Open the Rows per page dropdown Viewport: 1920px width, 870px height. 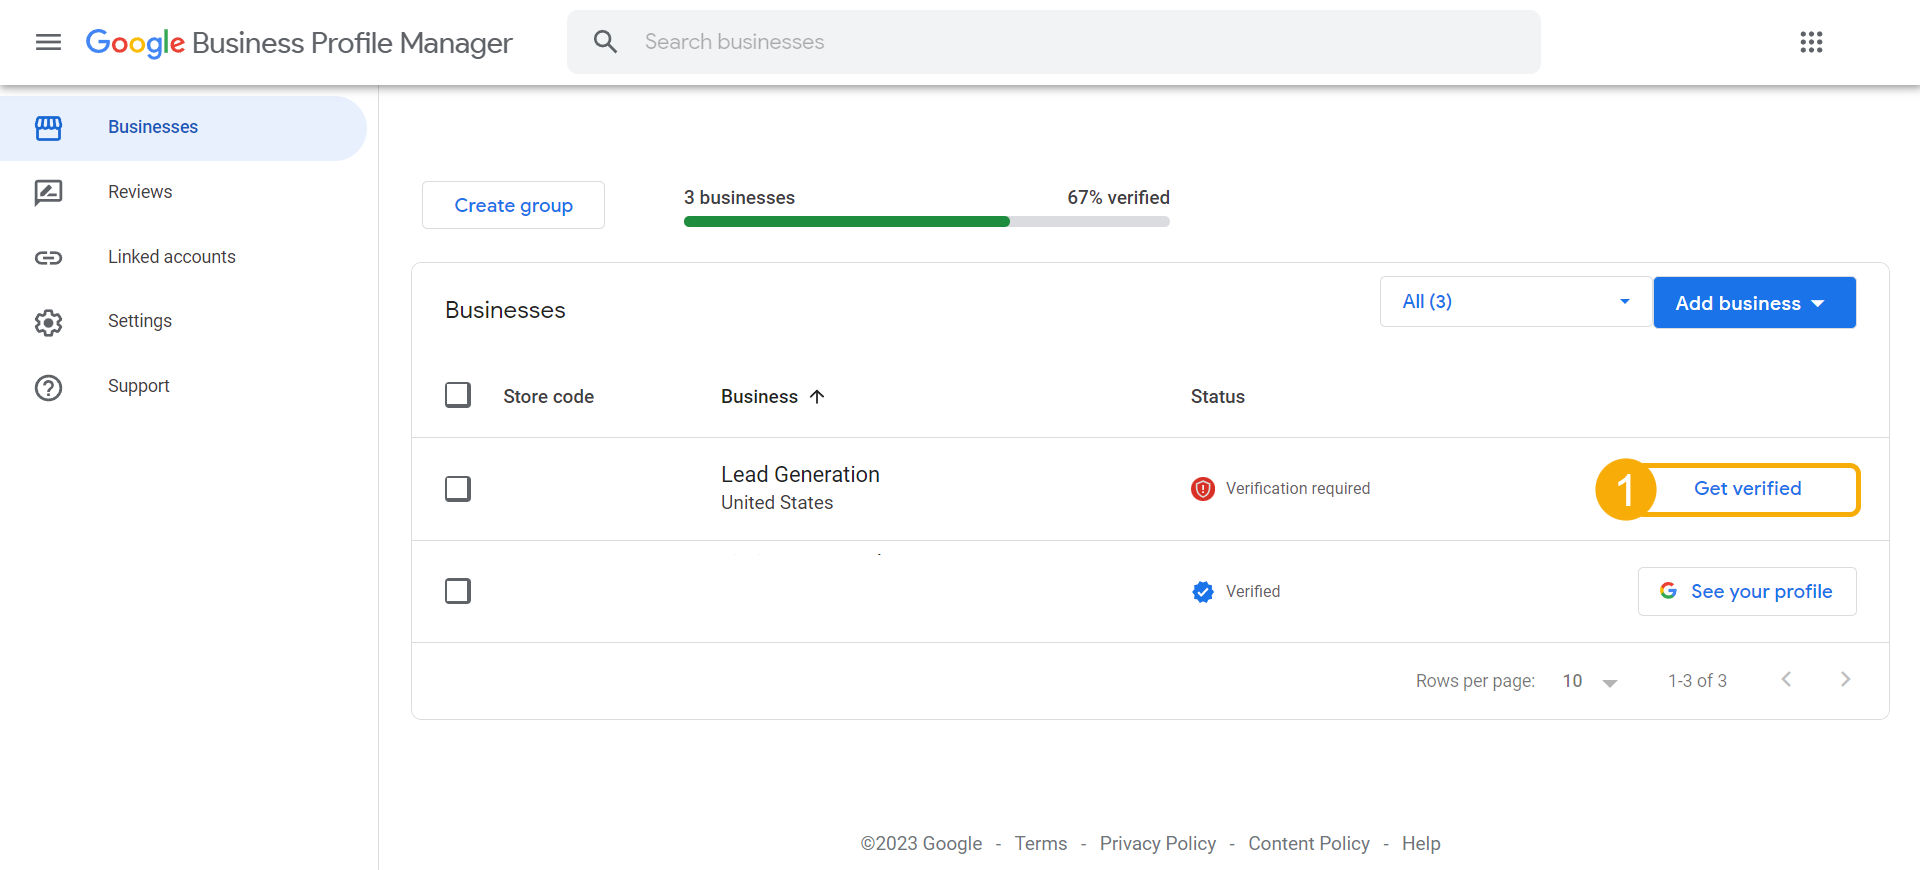click(1590, 681)
